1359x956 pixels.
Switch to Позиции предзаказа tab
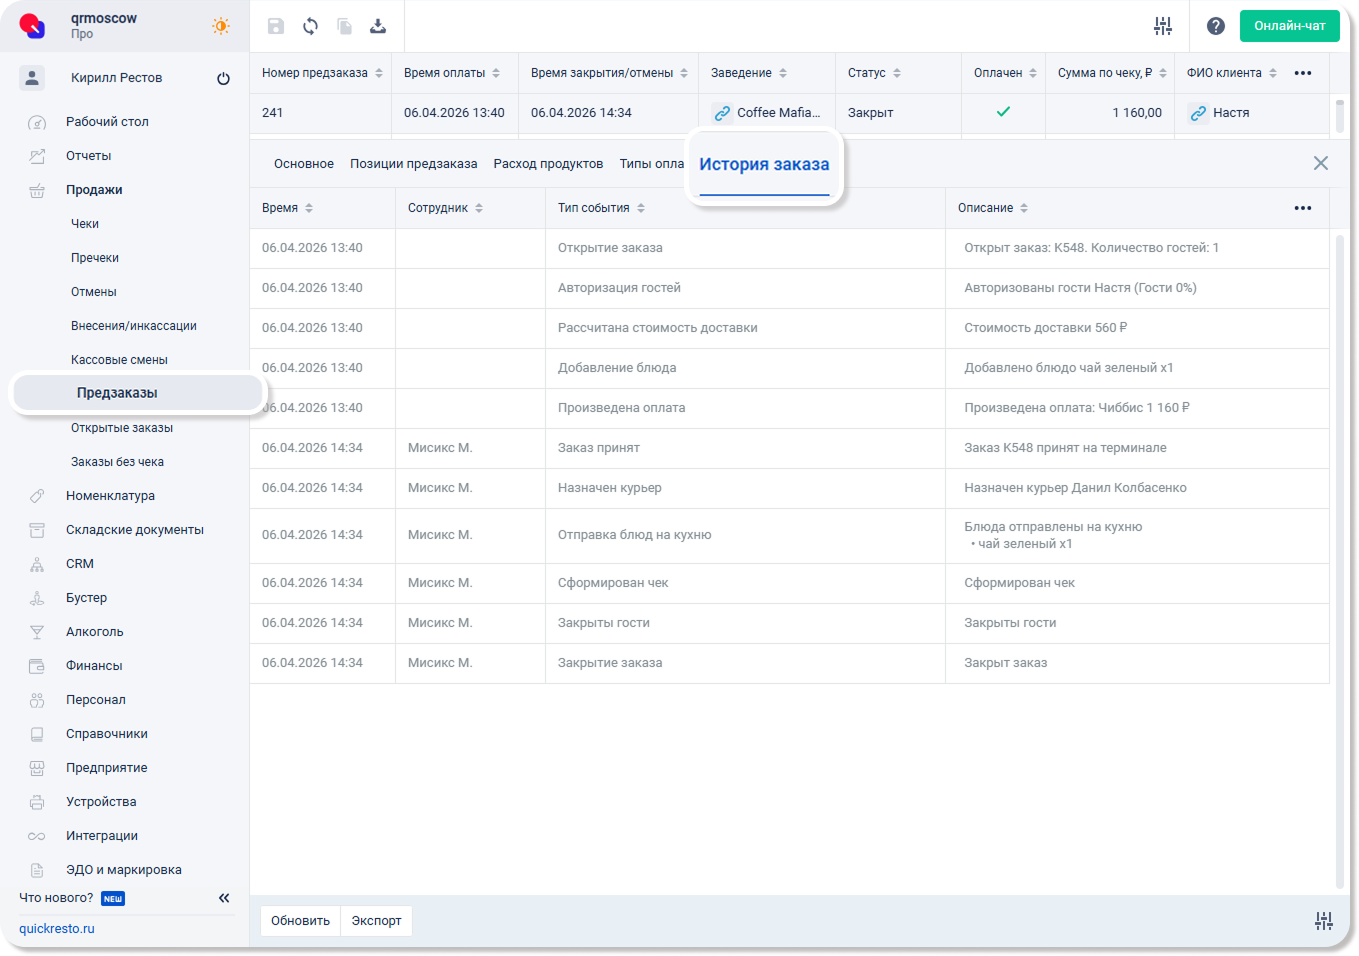point(413,164)
